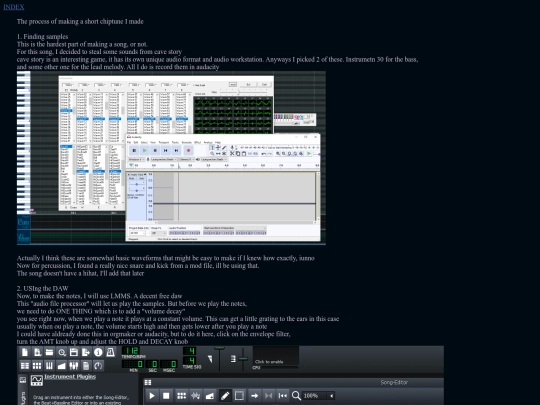The height and width of the screenshot is (405, 540).
Task: Open the recording device dropdown in Audacity
Action: tap(164, 159)
